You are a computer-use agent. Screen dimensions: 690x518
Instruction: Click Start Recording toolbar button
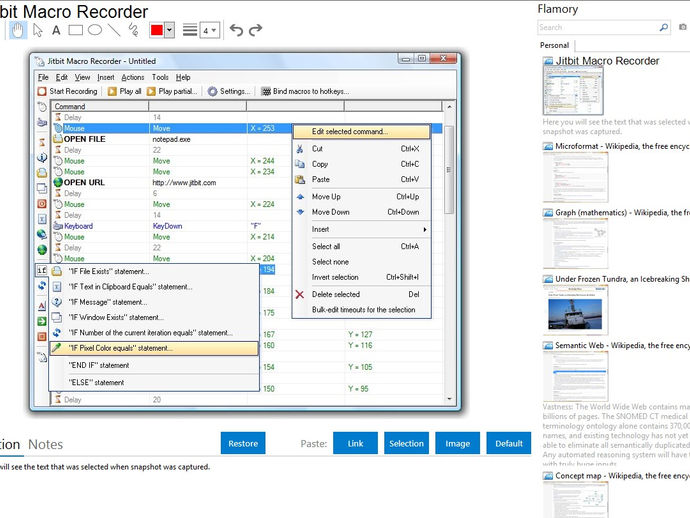point(68,91)
